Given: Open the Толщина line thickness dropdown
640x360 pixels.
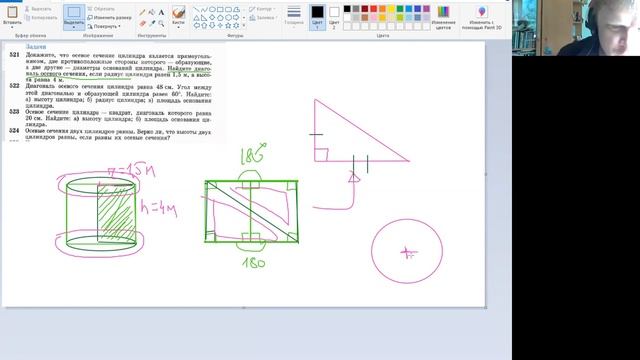Looking at the screenshot, I should tap(294, 16).
